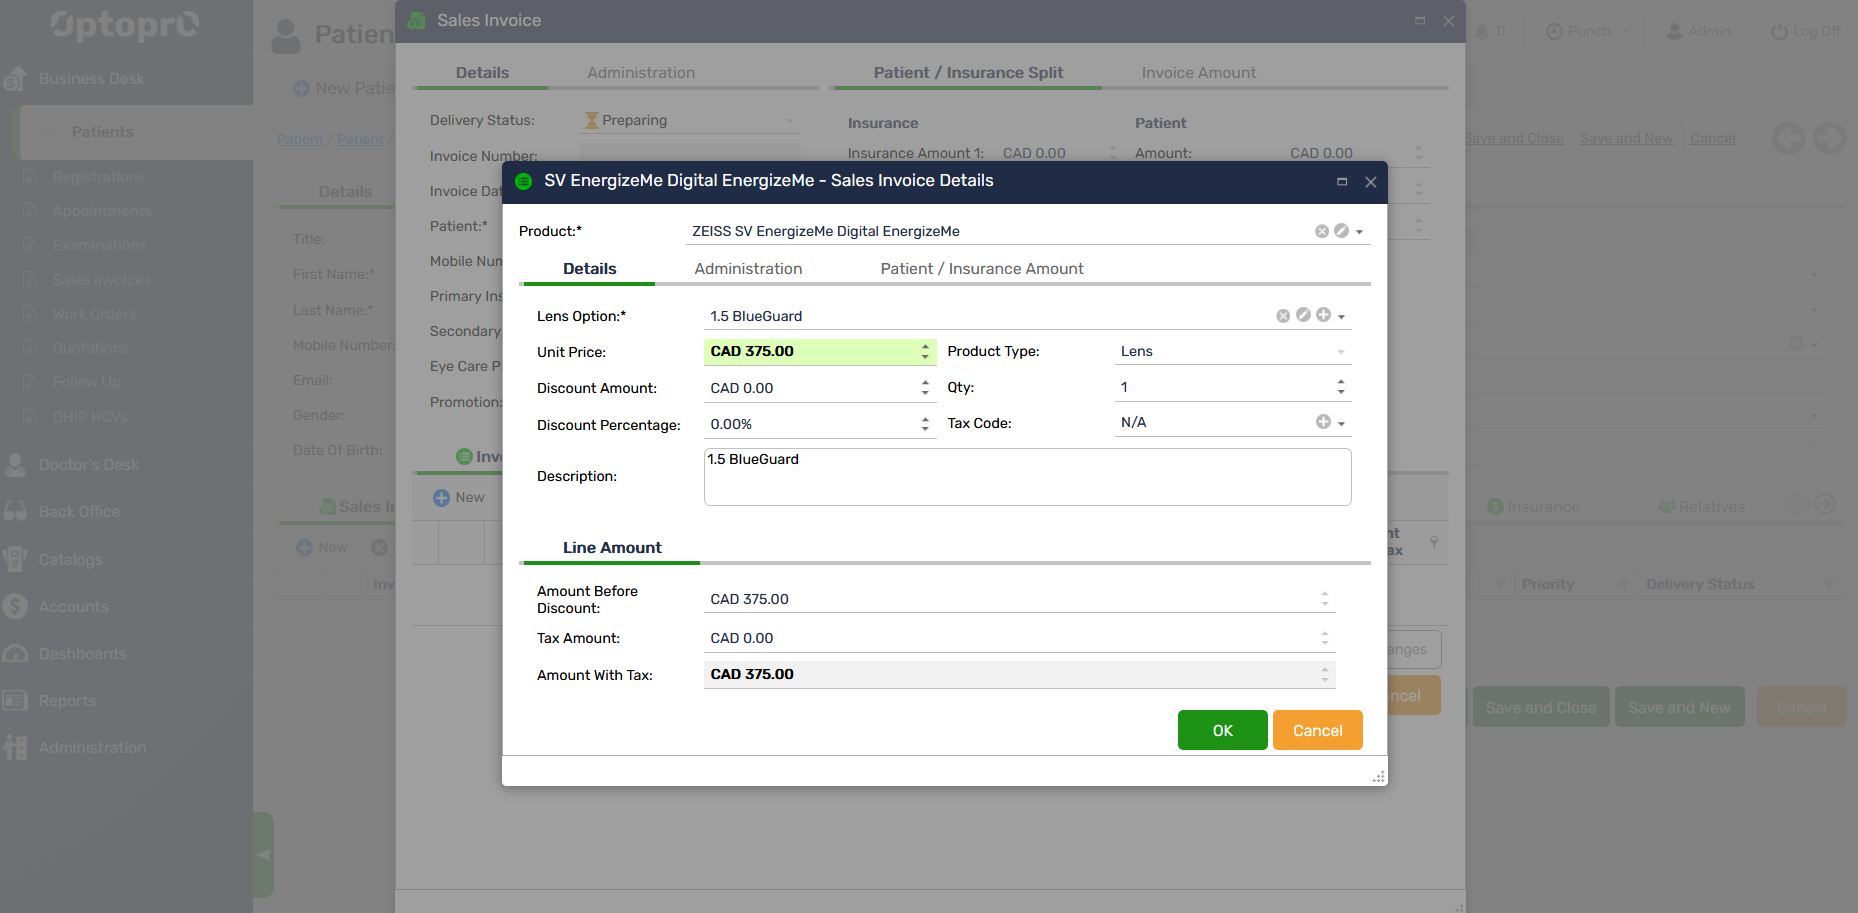Viewport: 1858px width, 913px height.
Task: Clear the Product field selection
Action: click(x=1321, y=231)
